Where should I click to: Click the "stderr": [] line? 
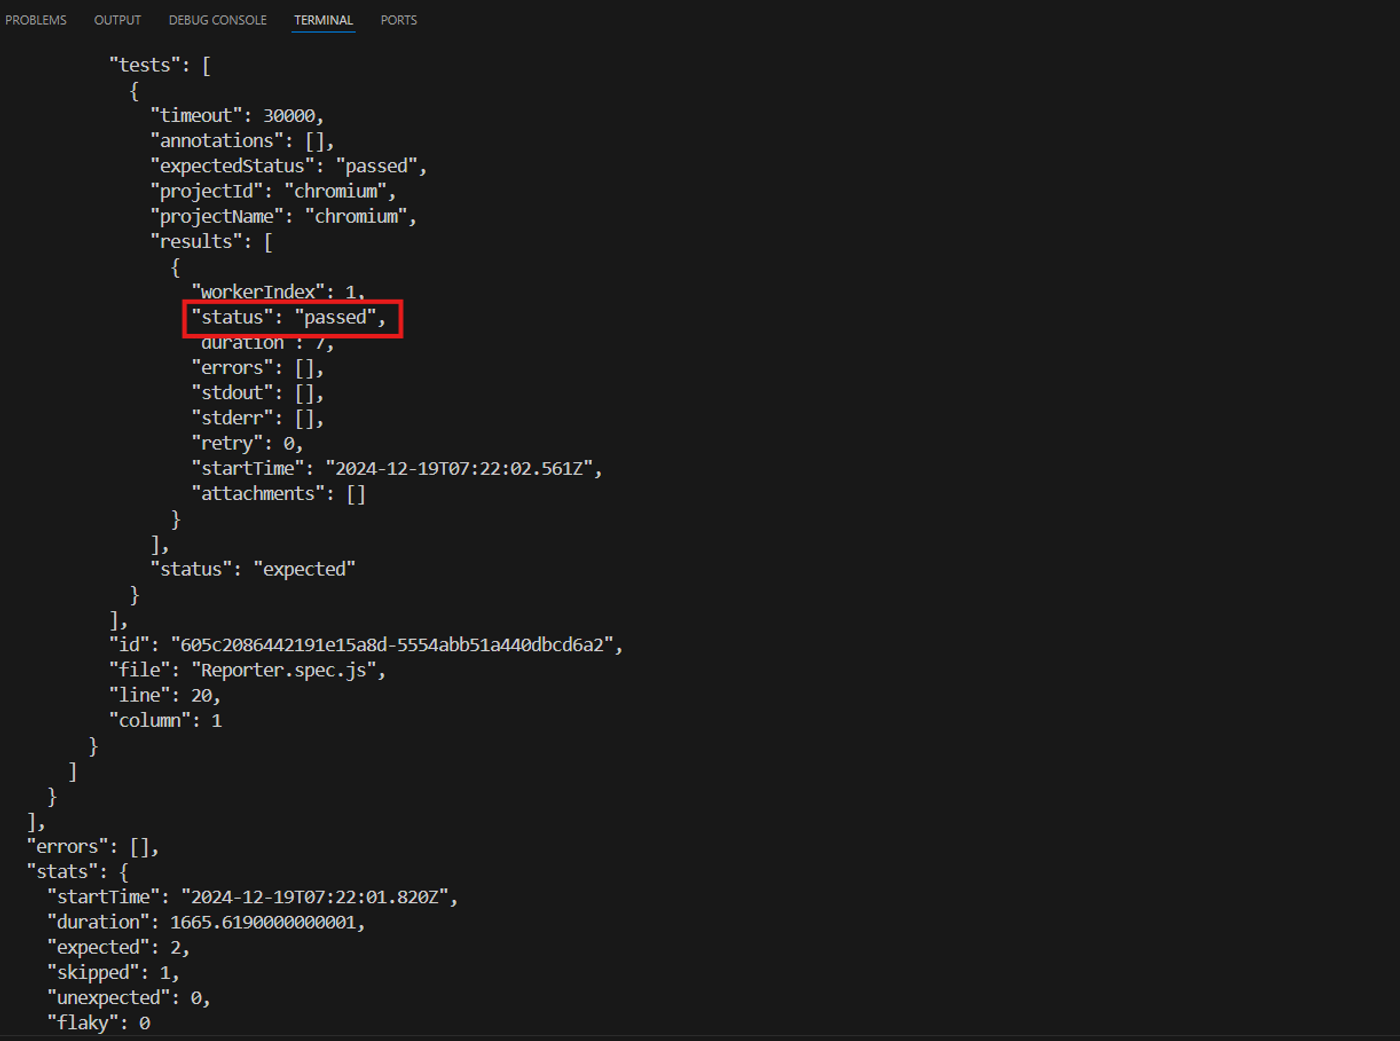pyautogui.click(x=258, y=418)
